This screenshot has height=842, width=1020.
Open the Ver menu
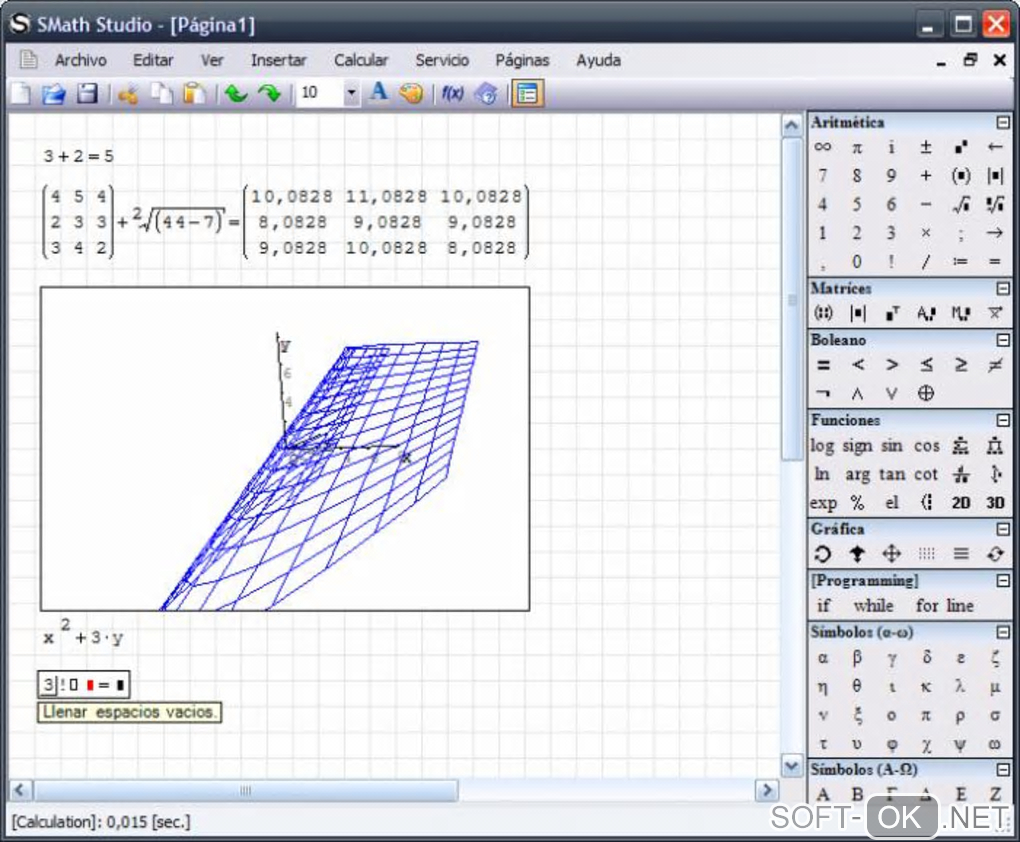(x=212, y=61)
